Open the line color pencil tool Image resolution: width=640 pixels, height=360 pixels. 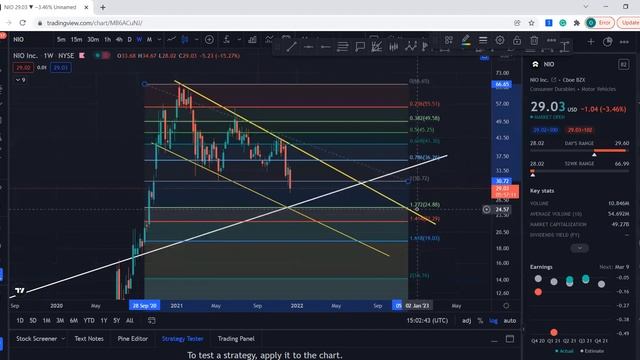(466, 40)
